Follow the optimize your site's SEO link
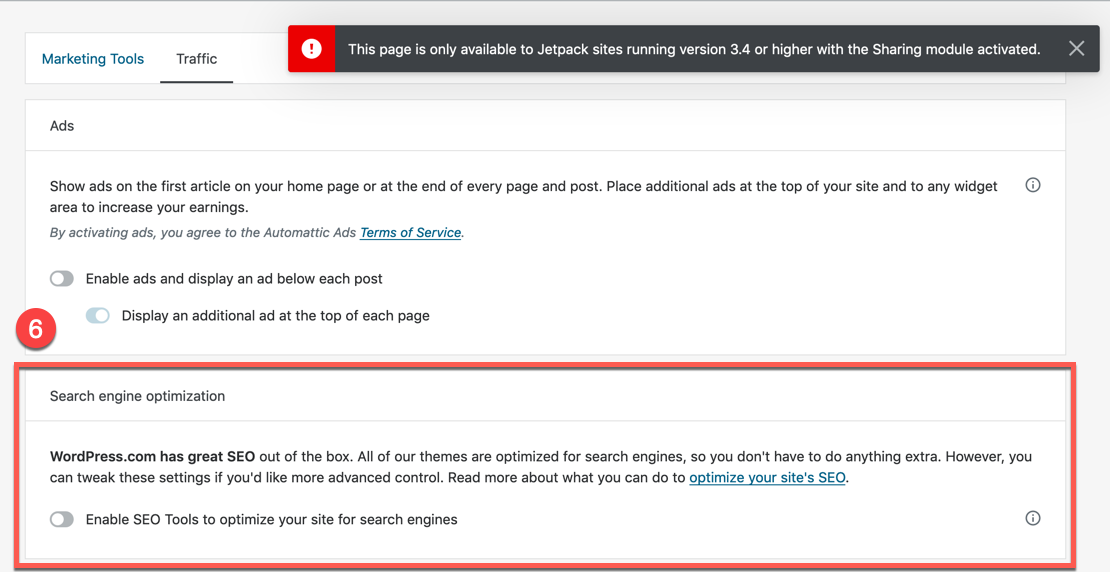 767,478
